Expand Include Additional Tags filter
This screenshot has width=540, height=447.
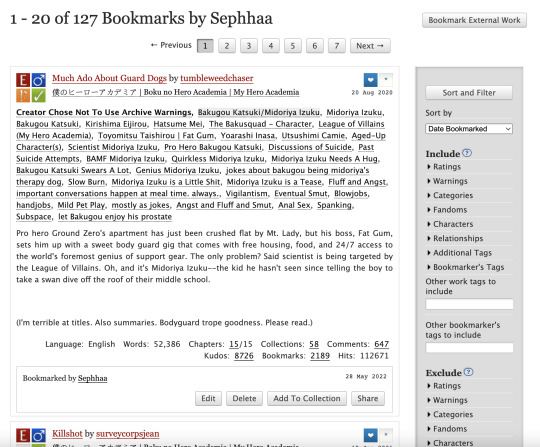pos(459,253)
